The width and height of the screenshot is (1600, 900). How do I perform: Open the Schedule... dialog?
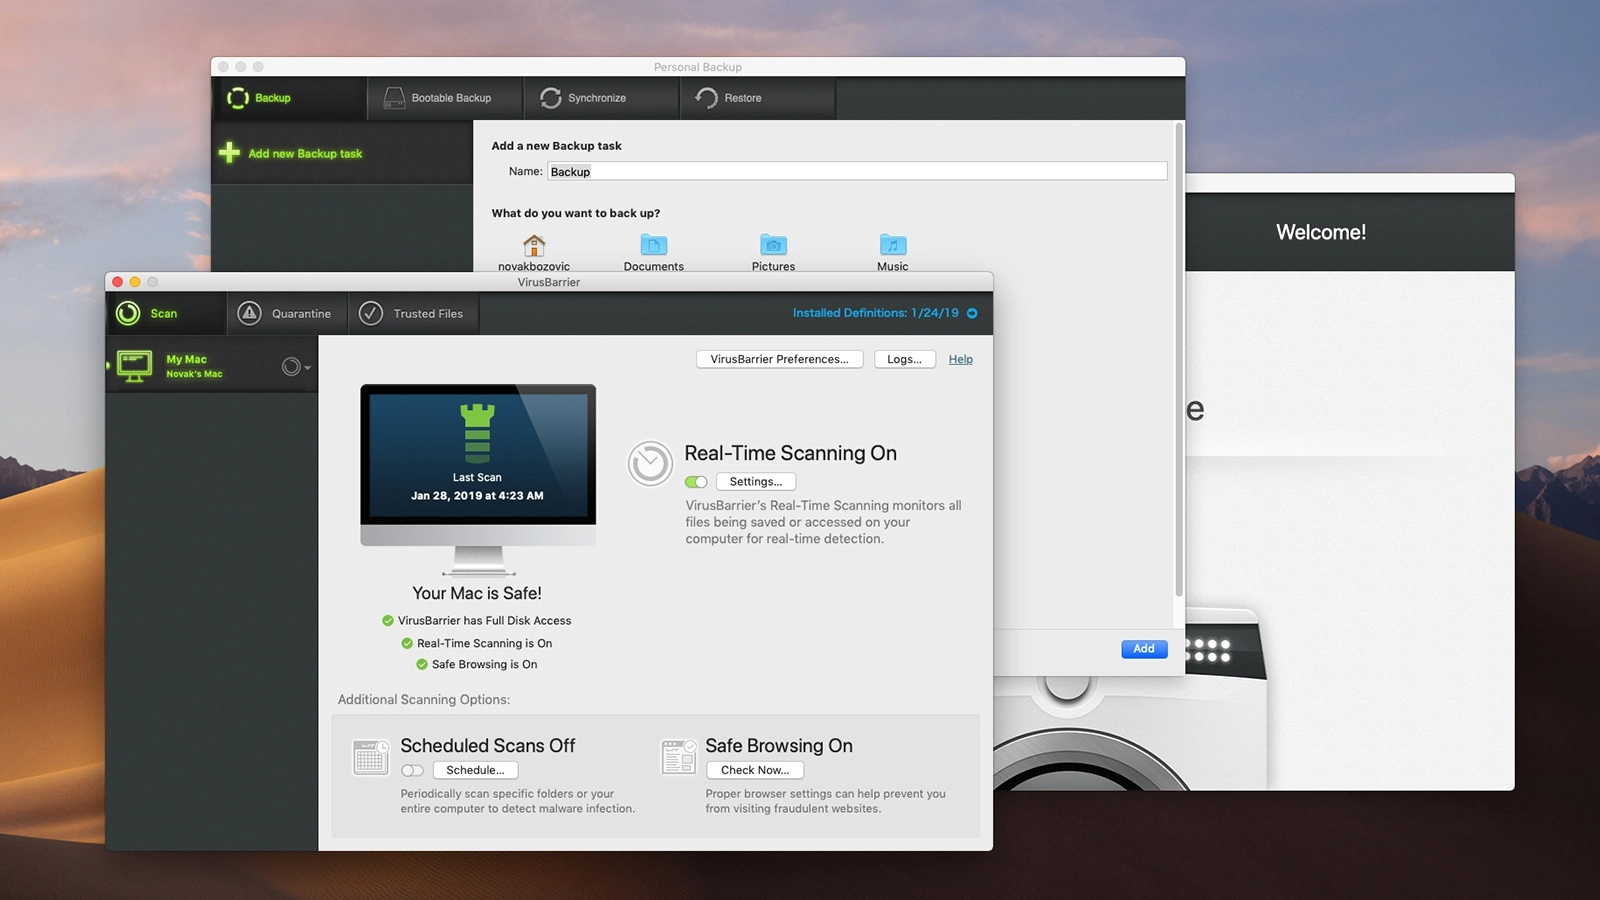pyautogui.click(x=475, y=770)
